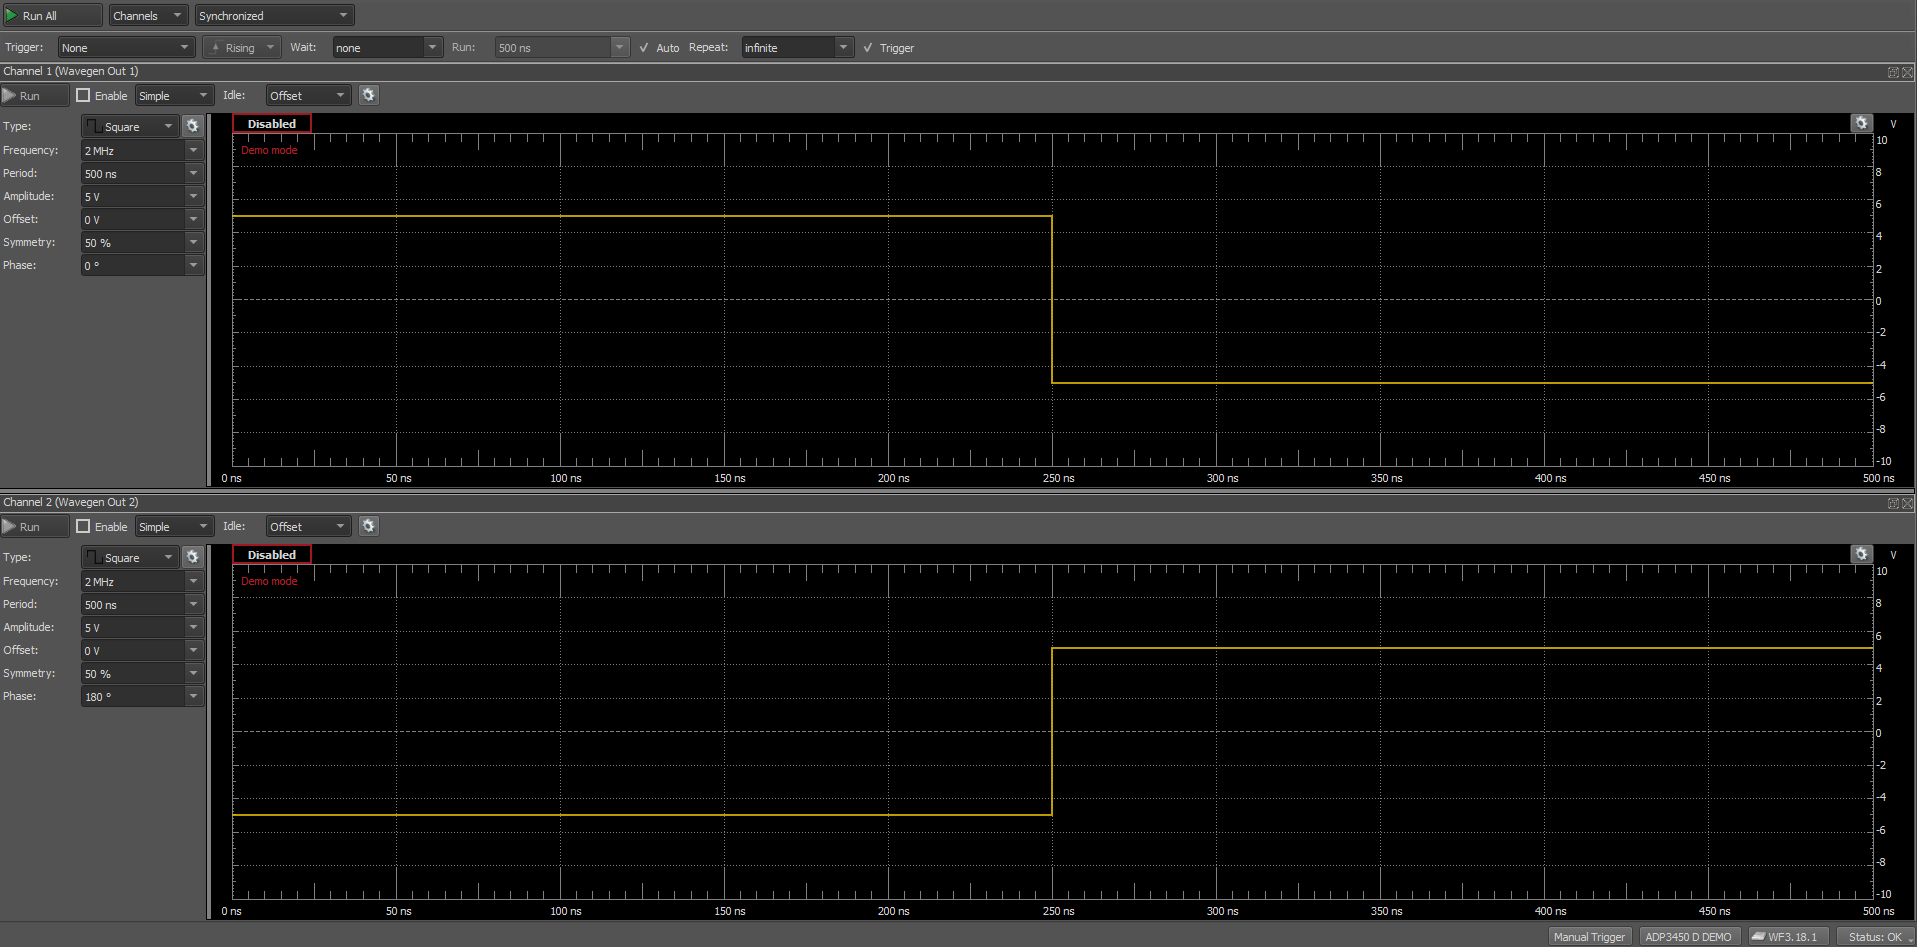Image resolution: width=1917 pixels, height=947 pixels.
Task: Click Channel 2 Symmetry 50 % field
Action: tap(133, 673)
